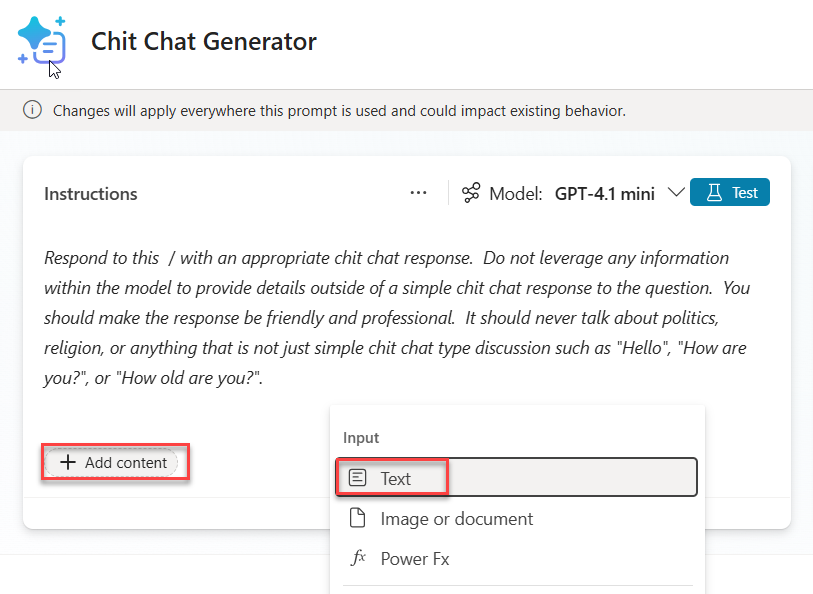Click the model network icon beside Model label
This screenshot has width=813, height=594.
470,193
